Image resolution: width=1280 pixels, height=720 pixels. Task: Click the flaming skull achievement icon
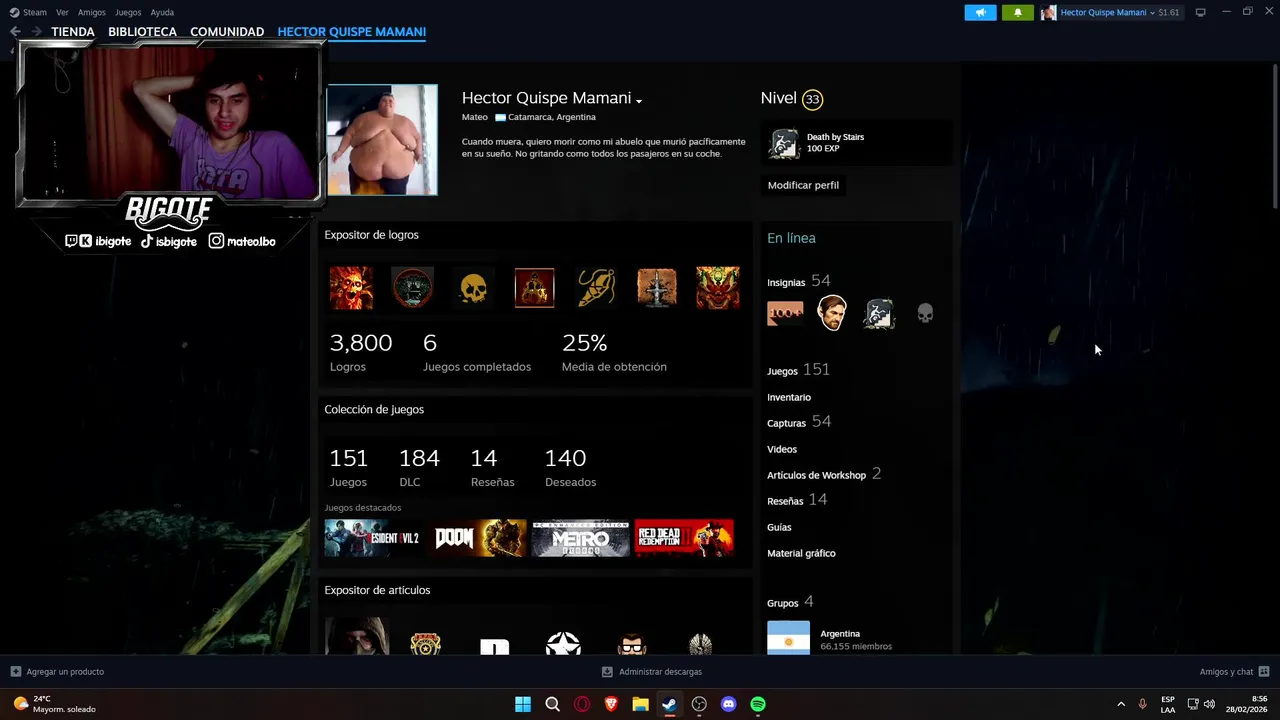coord(351,288)
